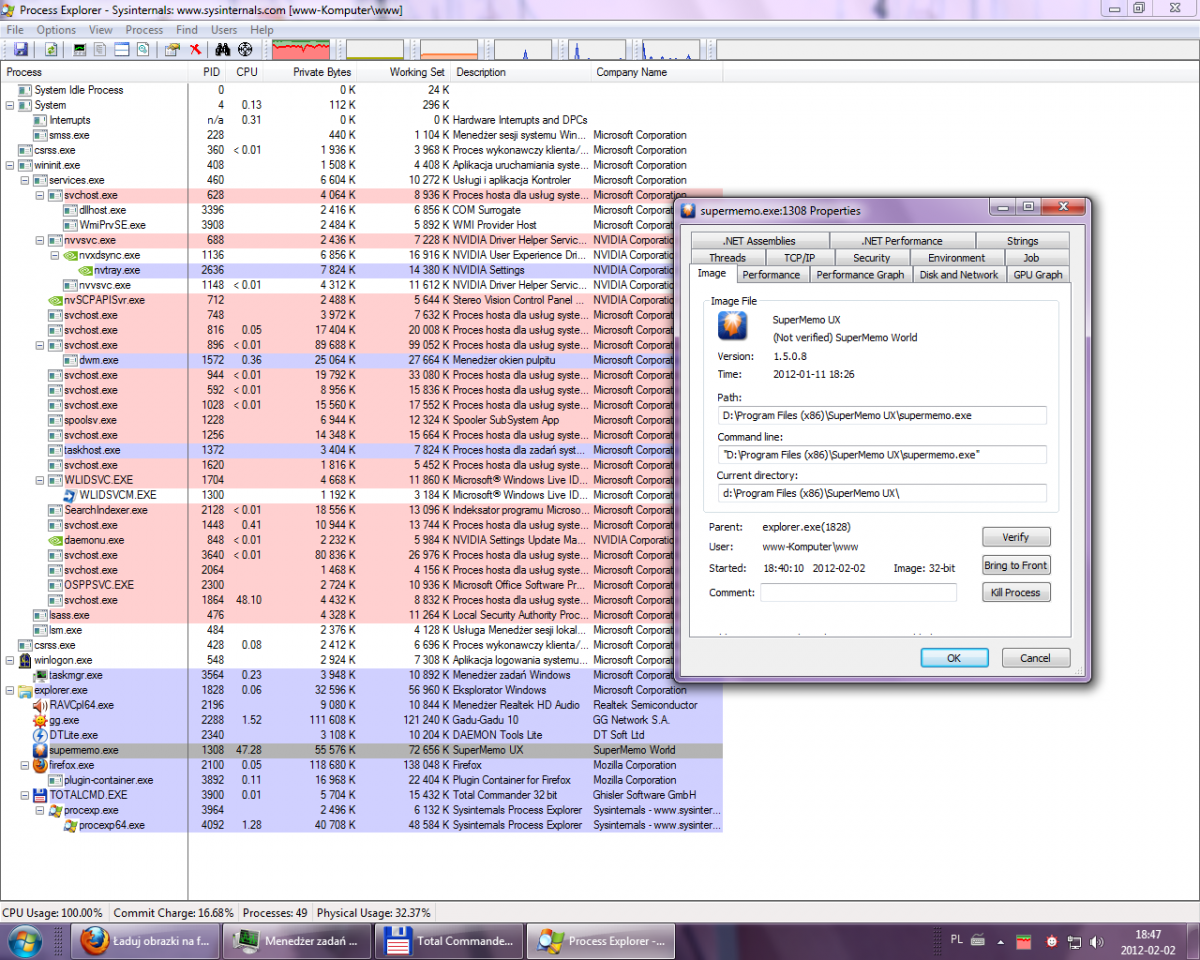1200x960 pixels.
Task: Switch to Total Commander in the taskbar
Action: coord(448,940)
